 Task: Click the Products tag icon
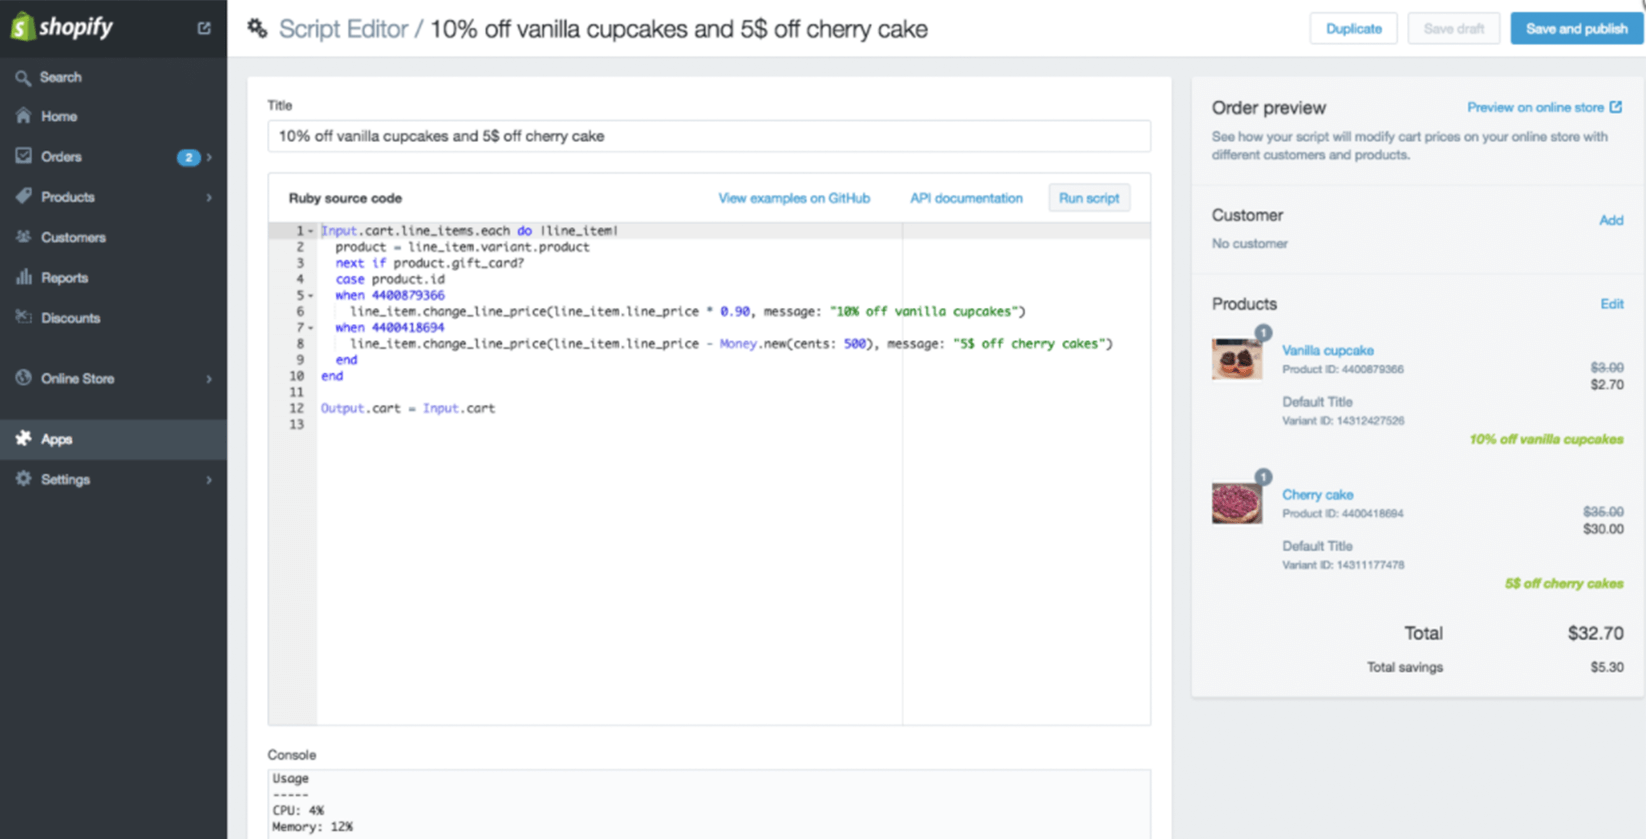tap(23, 196)
